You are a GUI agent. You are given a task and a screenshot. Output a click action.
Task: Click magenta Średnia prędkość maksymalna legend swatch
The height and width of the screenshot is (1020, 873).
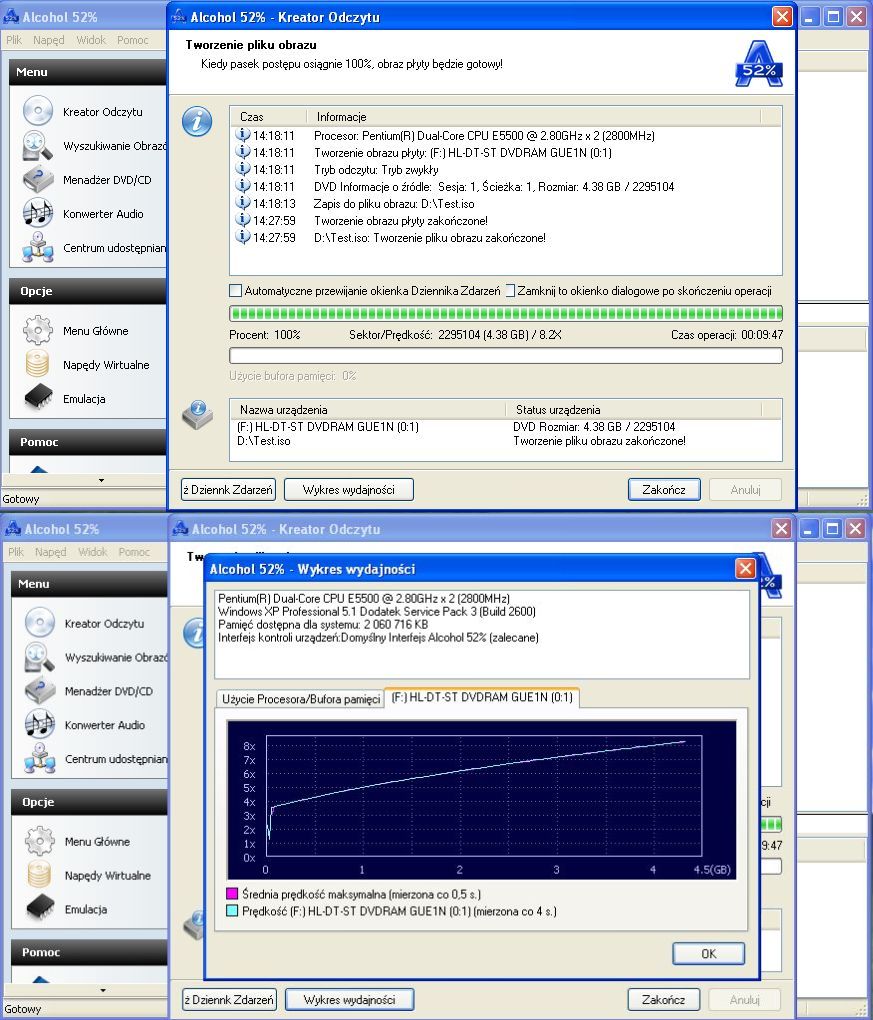[232, 894]
